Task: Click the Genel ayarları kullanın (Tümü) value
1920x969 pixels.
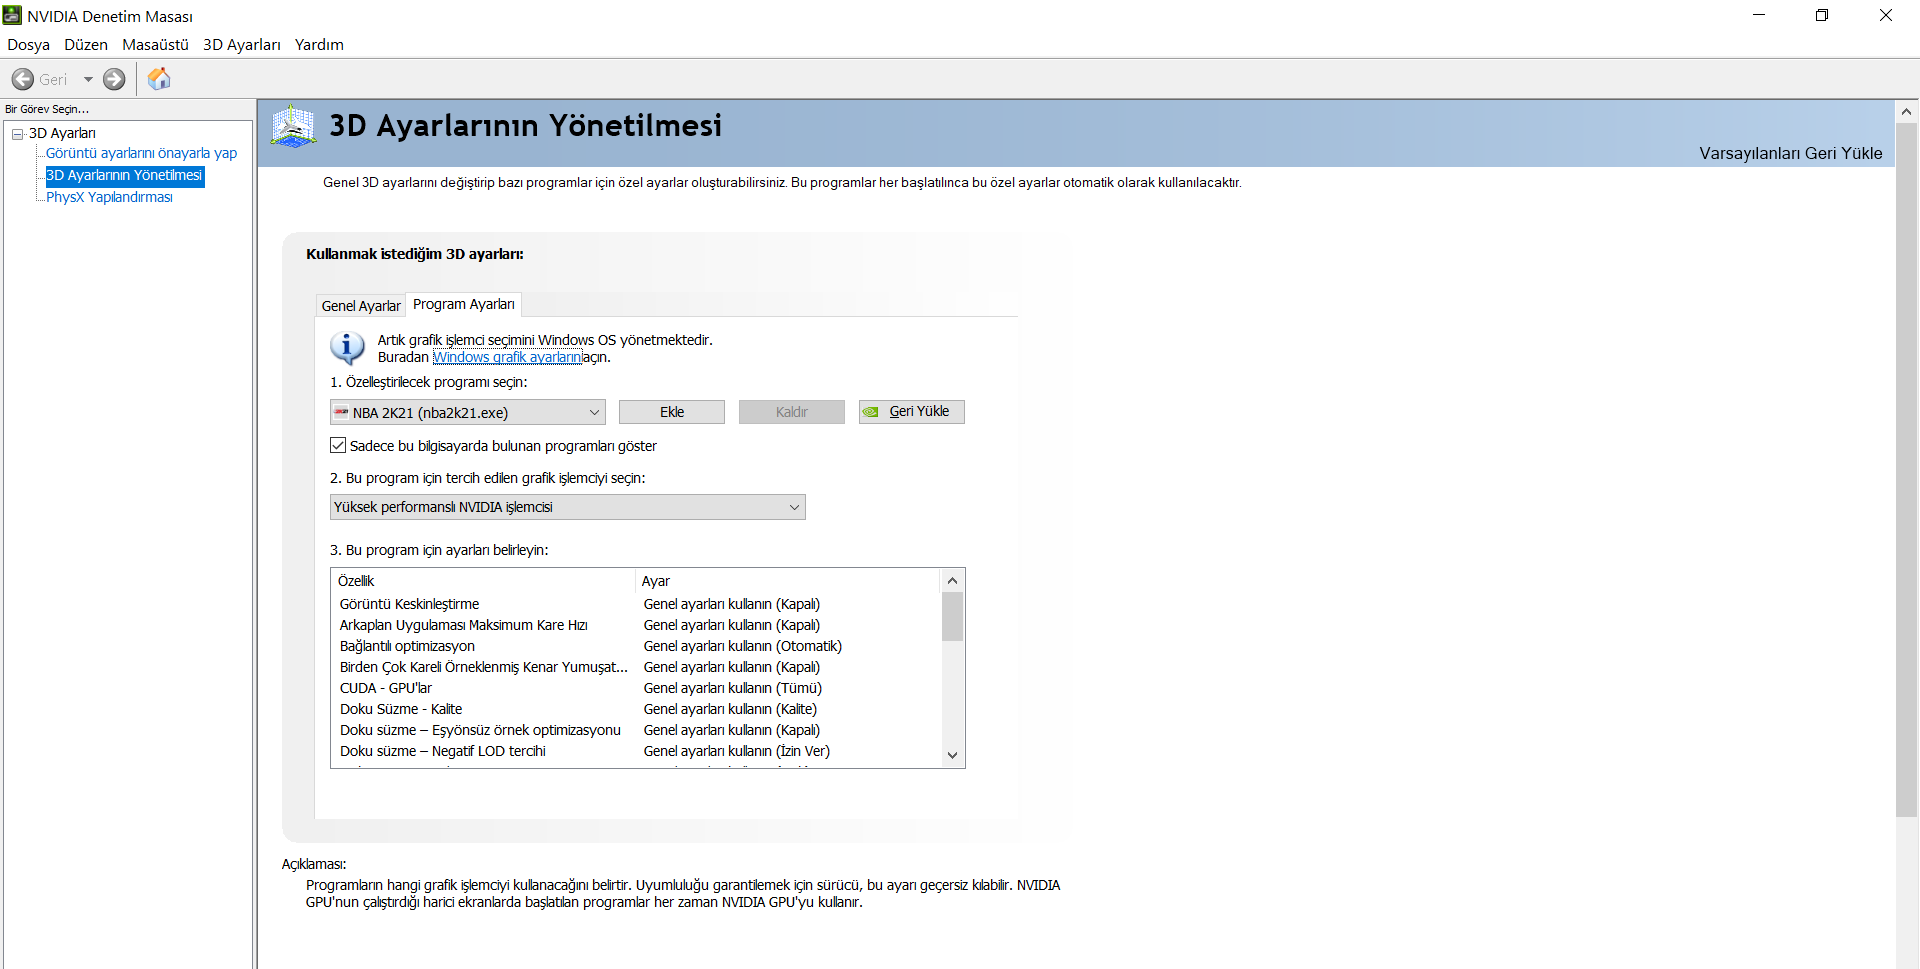Action: pyautogui.click(x=733, y=688)
